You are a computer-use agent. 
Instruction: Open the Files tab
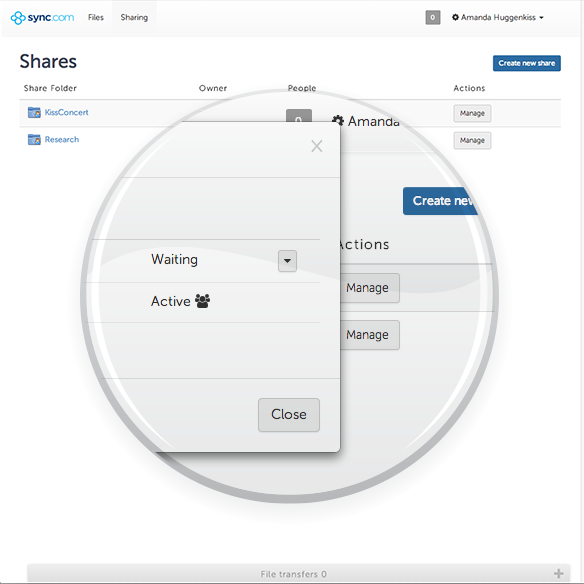[x=96, y=18]
